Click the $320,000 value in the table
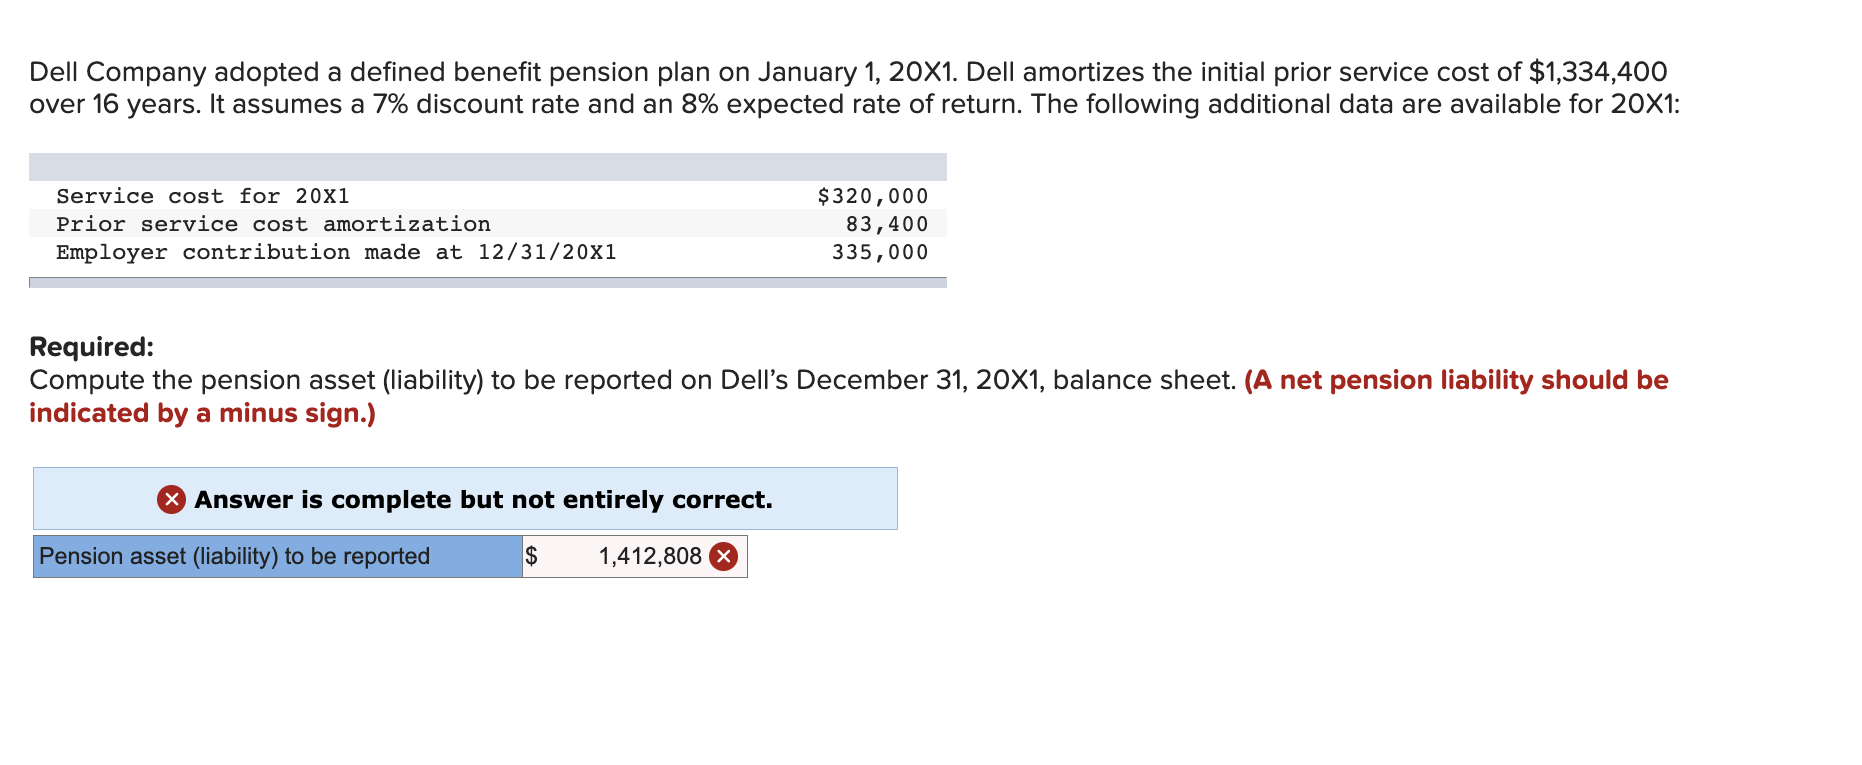Screen dimensions: 1862x765 (x=871, y=196)
